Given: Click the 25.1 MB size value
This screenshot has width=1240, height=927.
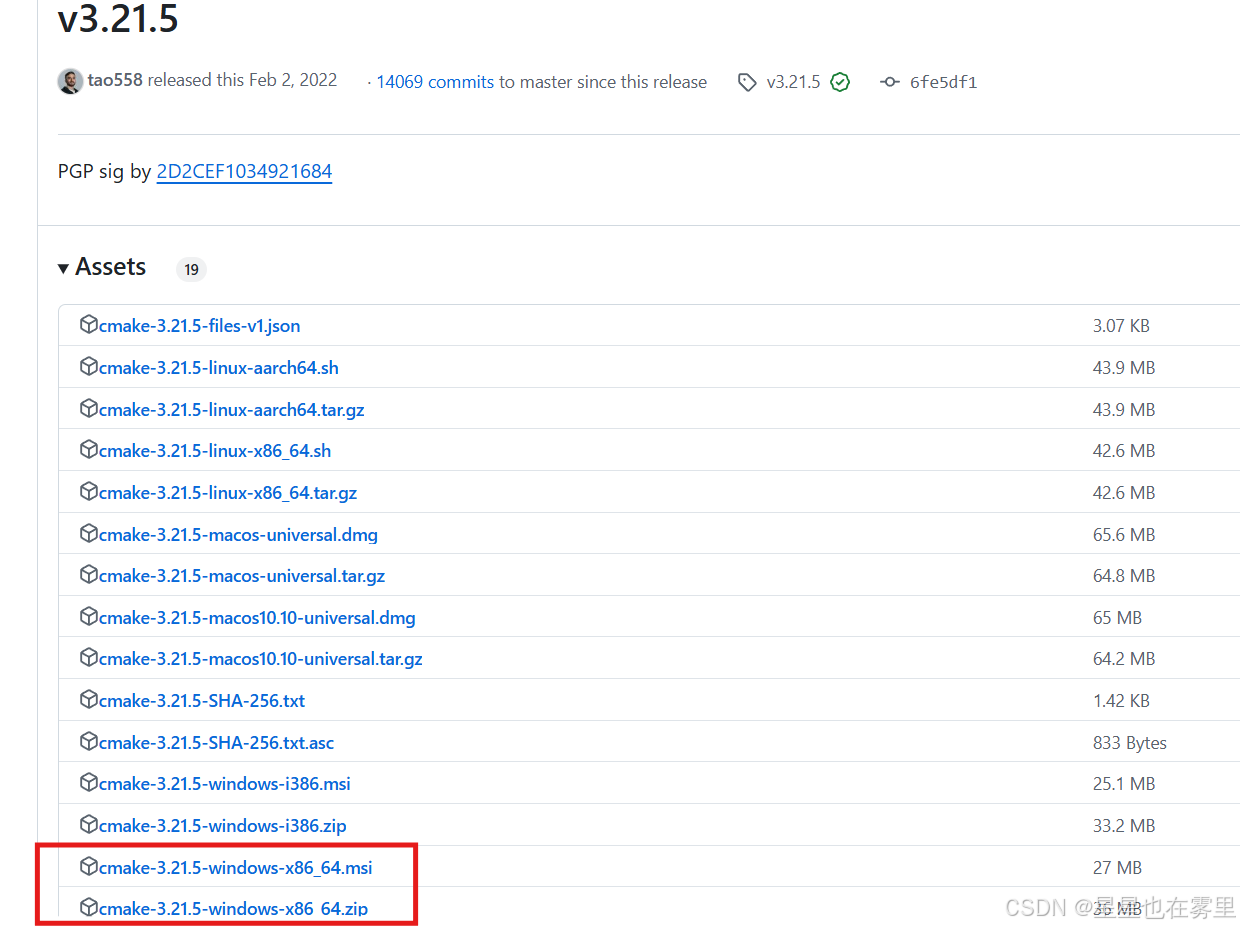Looking at the screenshot, I should [1124, 783].
